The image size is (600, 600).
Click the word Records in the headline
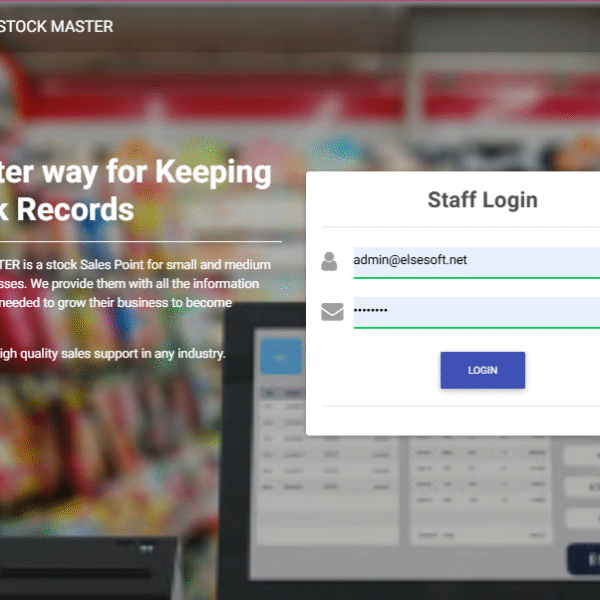[x=78, y=209]
